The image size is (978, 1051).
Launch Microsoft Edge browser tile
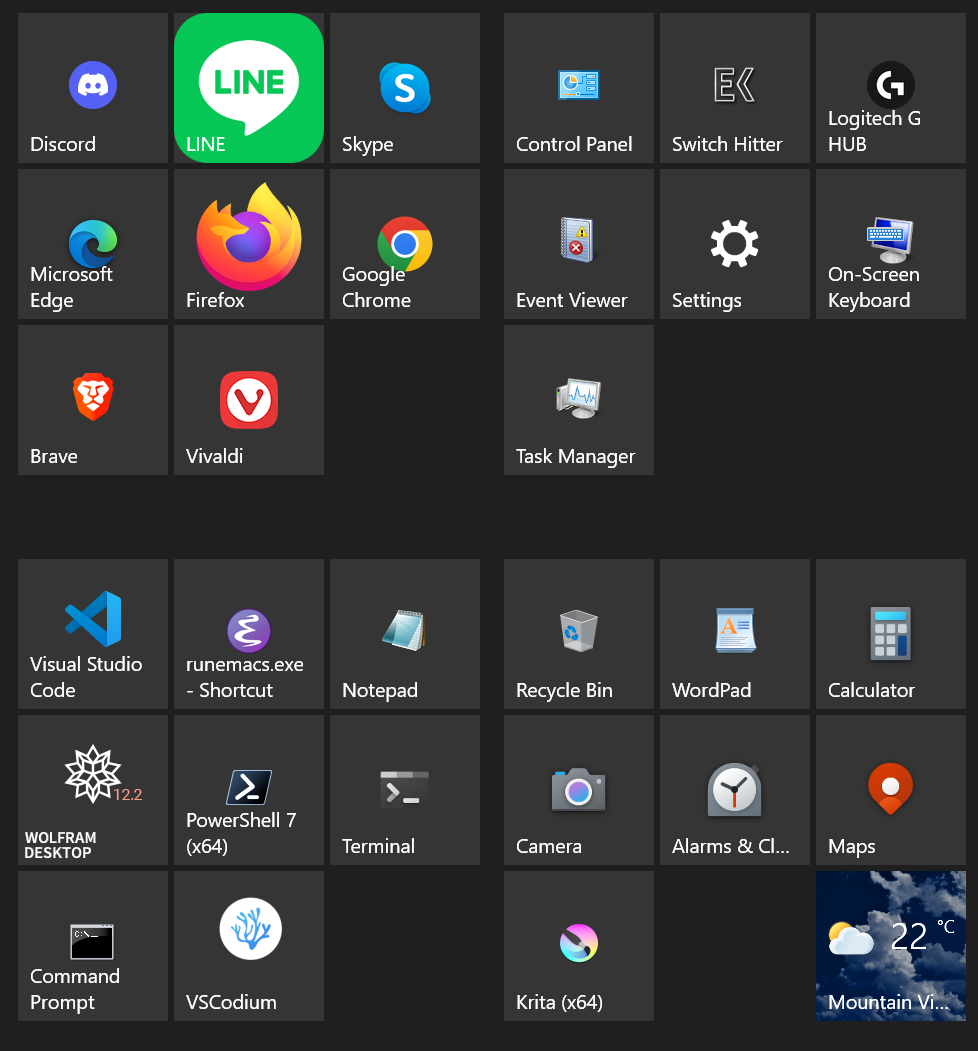click(x=93, y=244)
